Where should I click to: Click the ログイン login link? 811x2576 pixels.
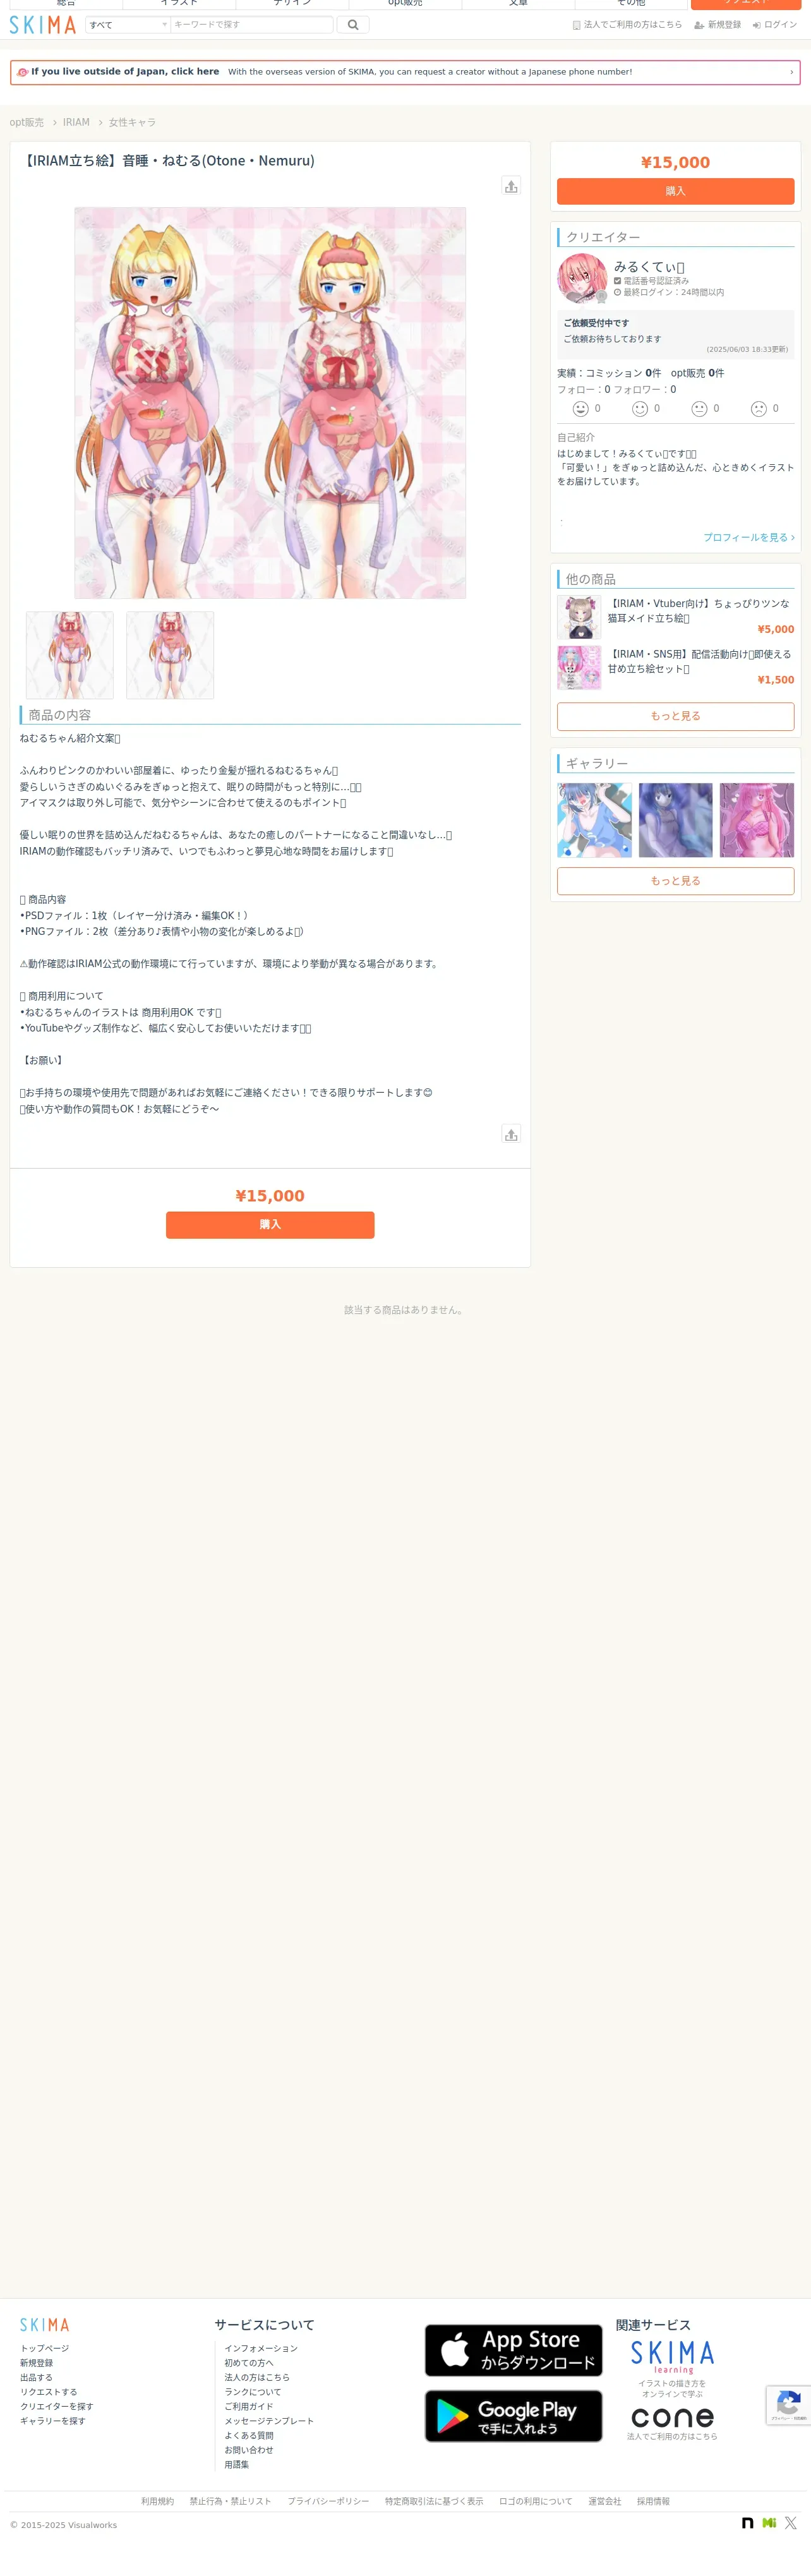click(x=775, y=25)
